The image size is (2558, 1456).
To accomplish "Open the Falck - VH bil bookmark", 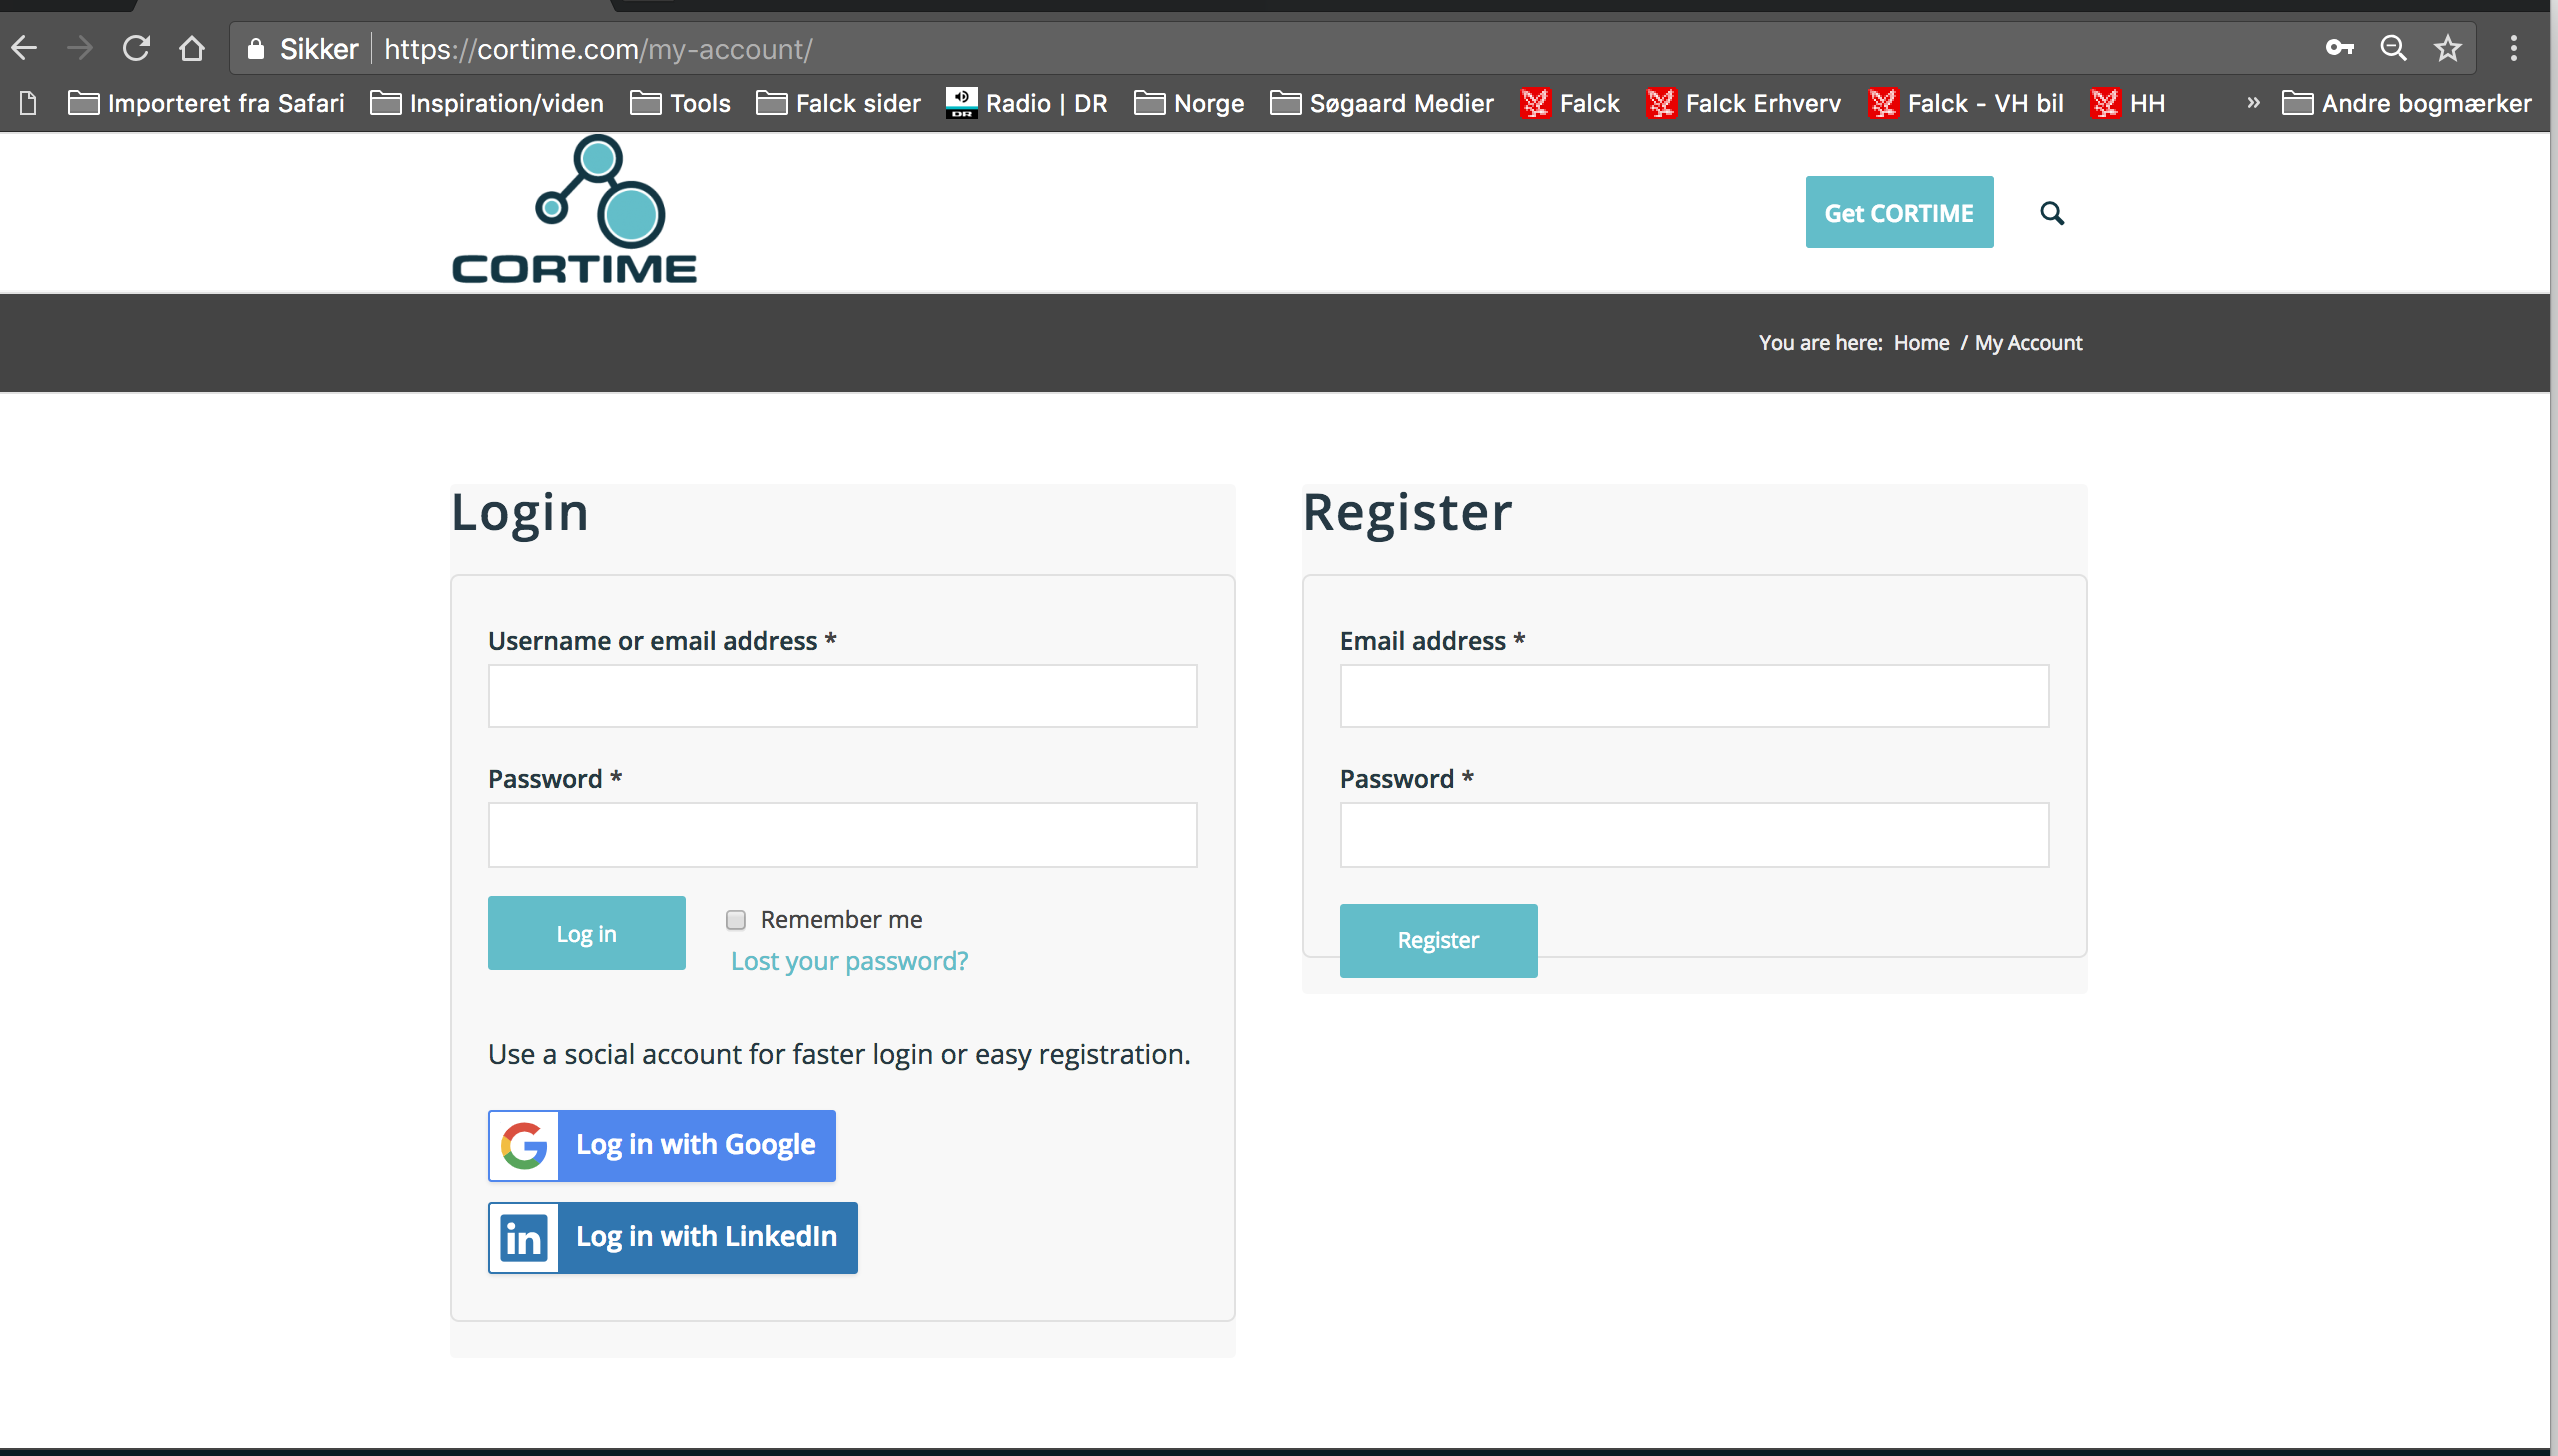I will click(1965, 103).
